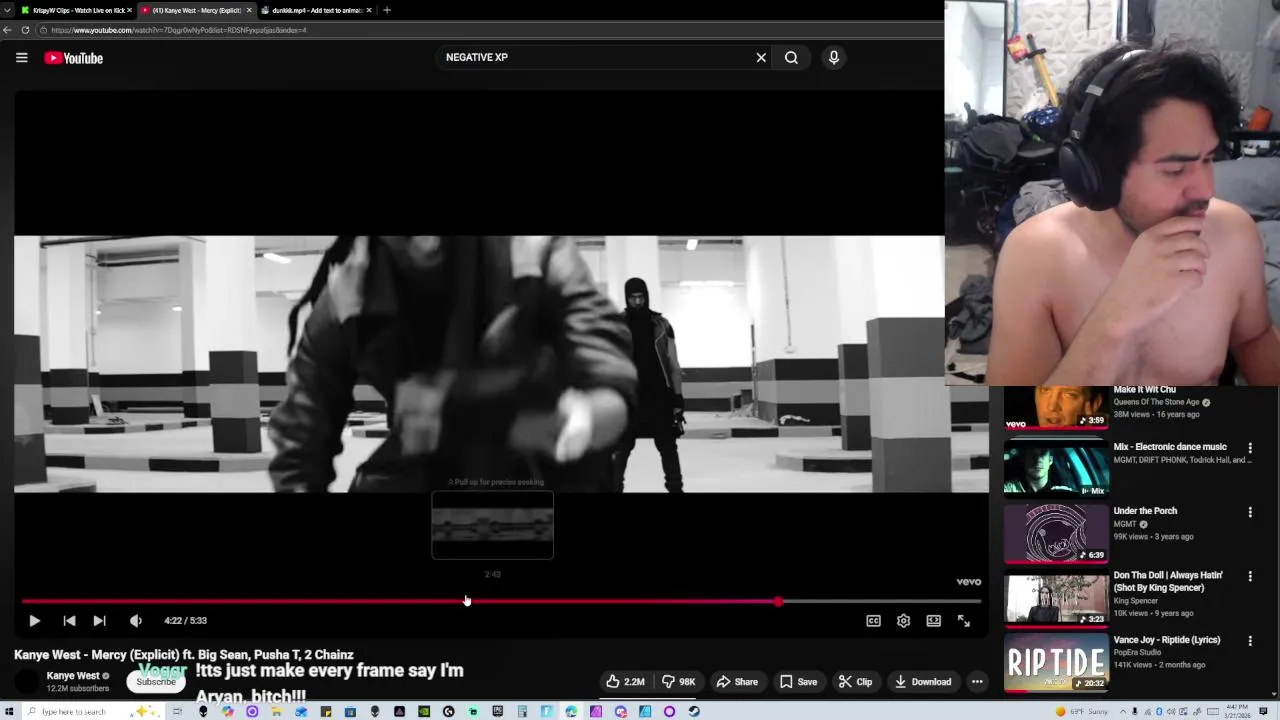Share the Mercy video
Image resolution: width=1280 pixels, height=720 pixels.
[737, 682]
